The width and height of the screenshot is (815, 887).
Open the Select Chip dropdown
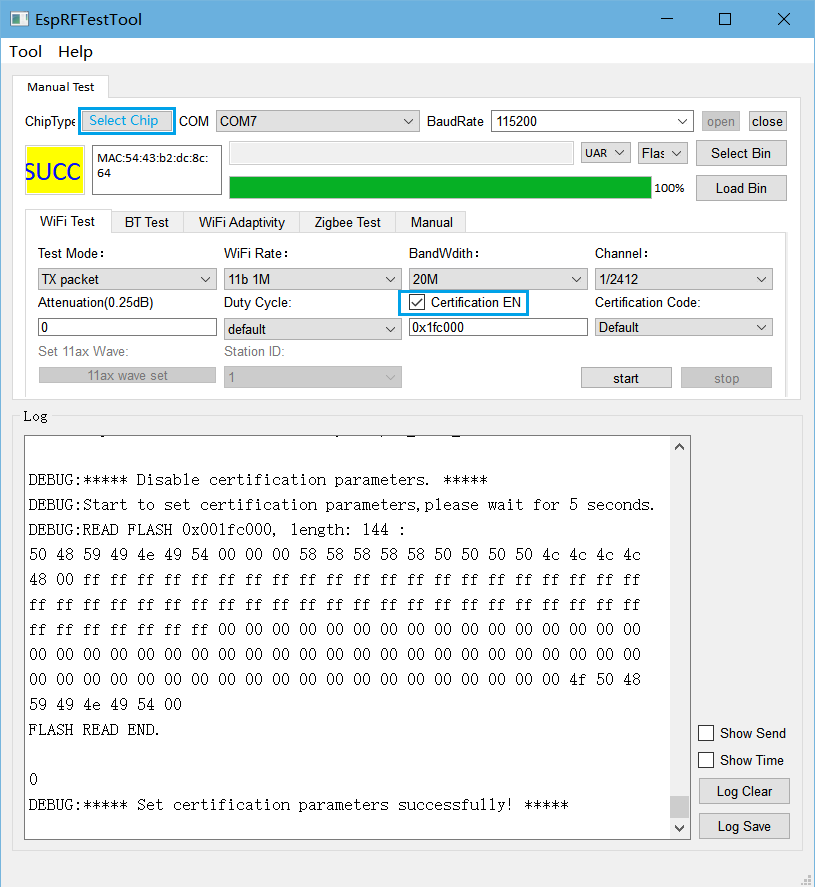pos(126,120)
